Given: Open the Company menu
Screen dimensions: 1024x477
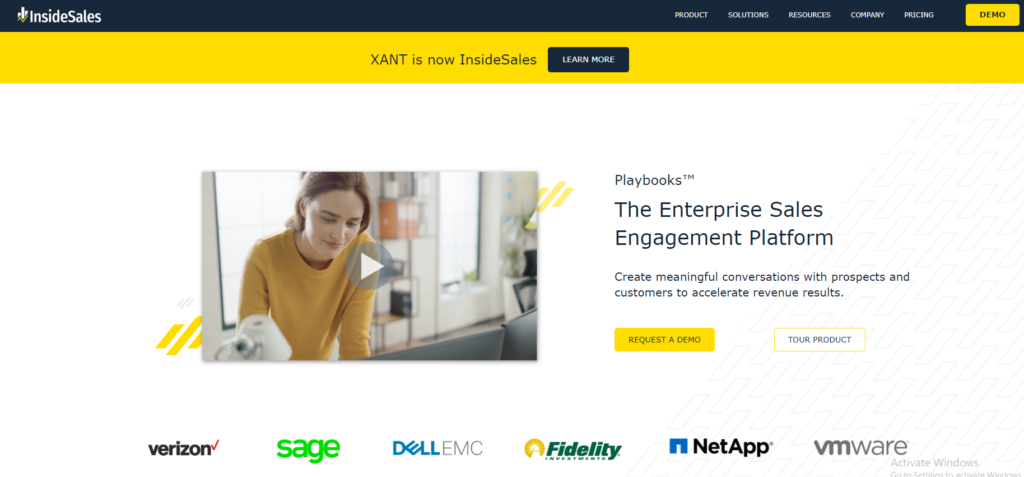Looking at the screenshot, I should point(867,15).
